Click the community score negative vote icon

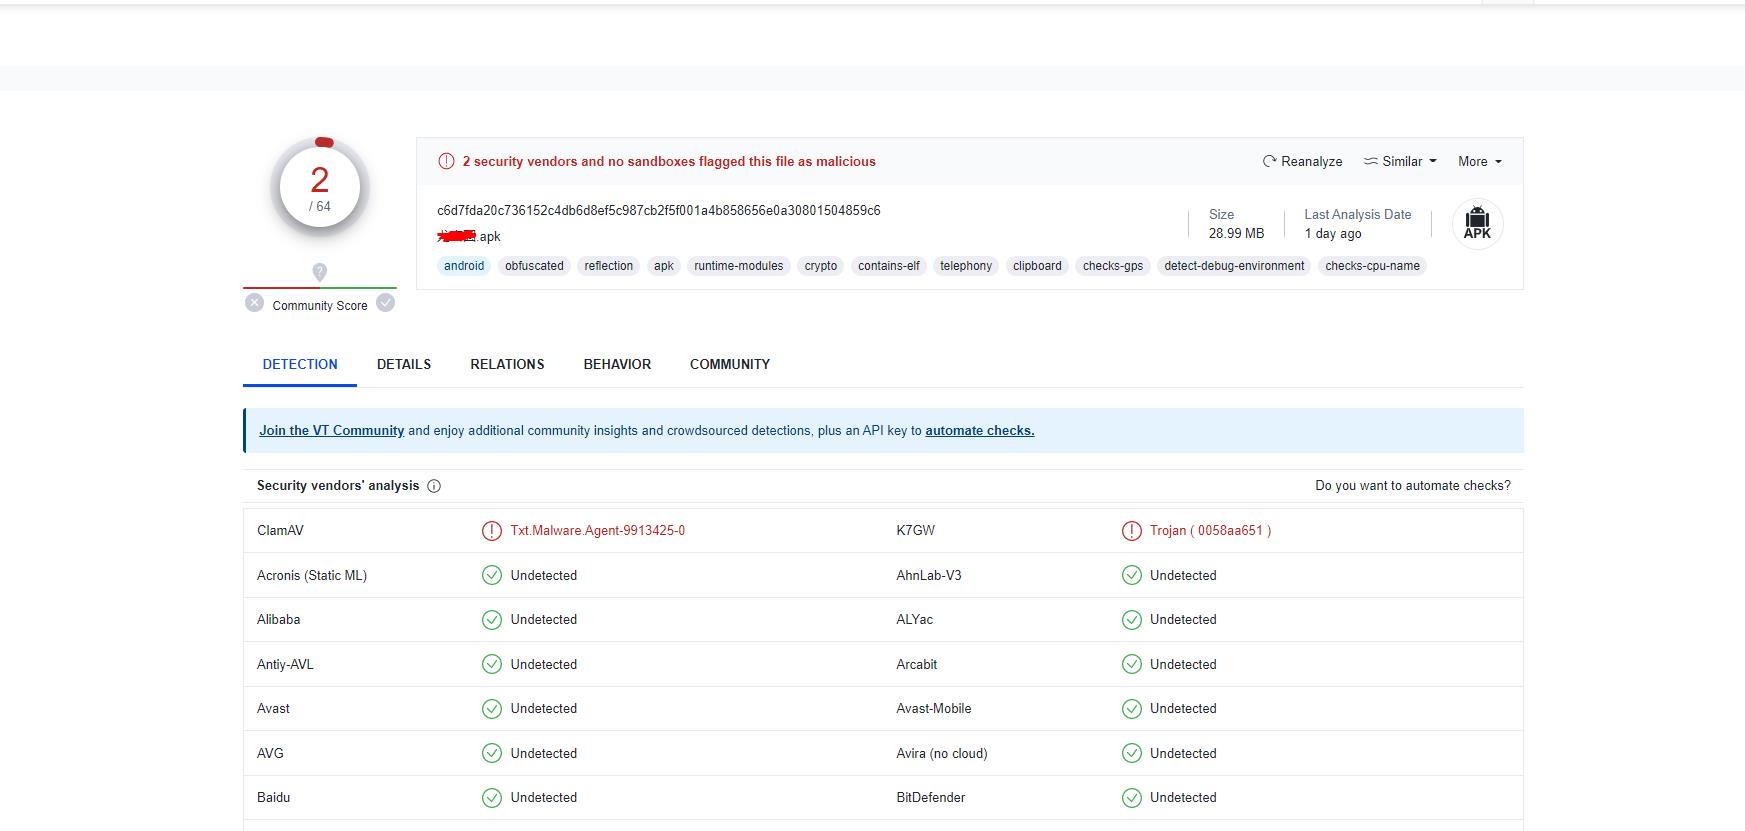[x=255, y=302]
